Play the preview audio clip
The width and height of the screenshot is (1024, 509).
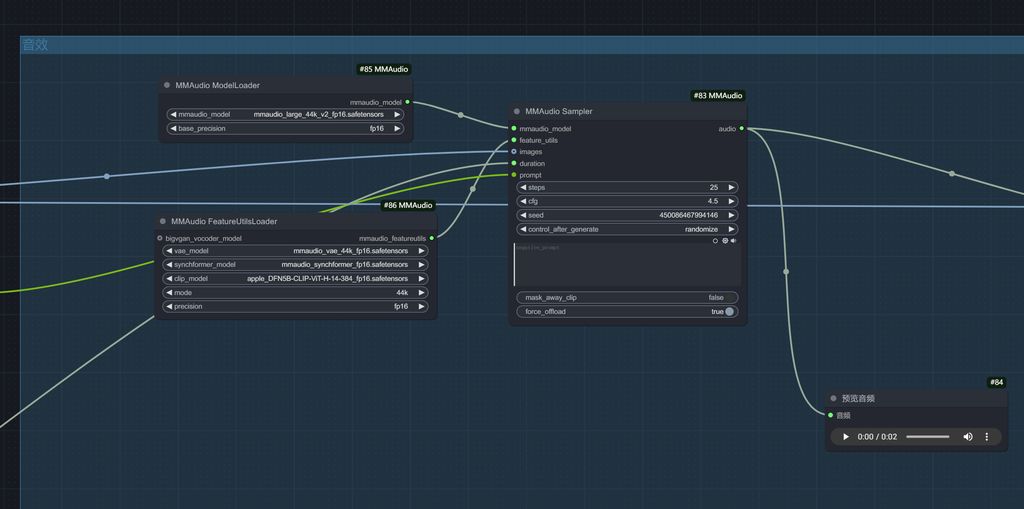tap(846, 437)
